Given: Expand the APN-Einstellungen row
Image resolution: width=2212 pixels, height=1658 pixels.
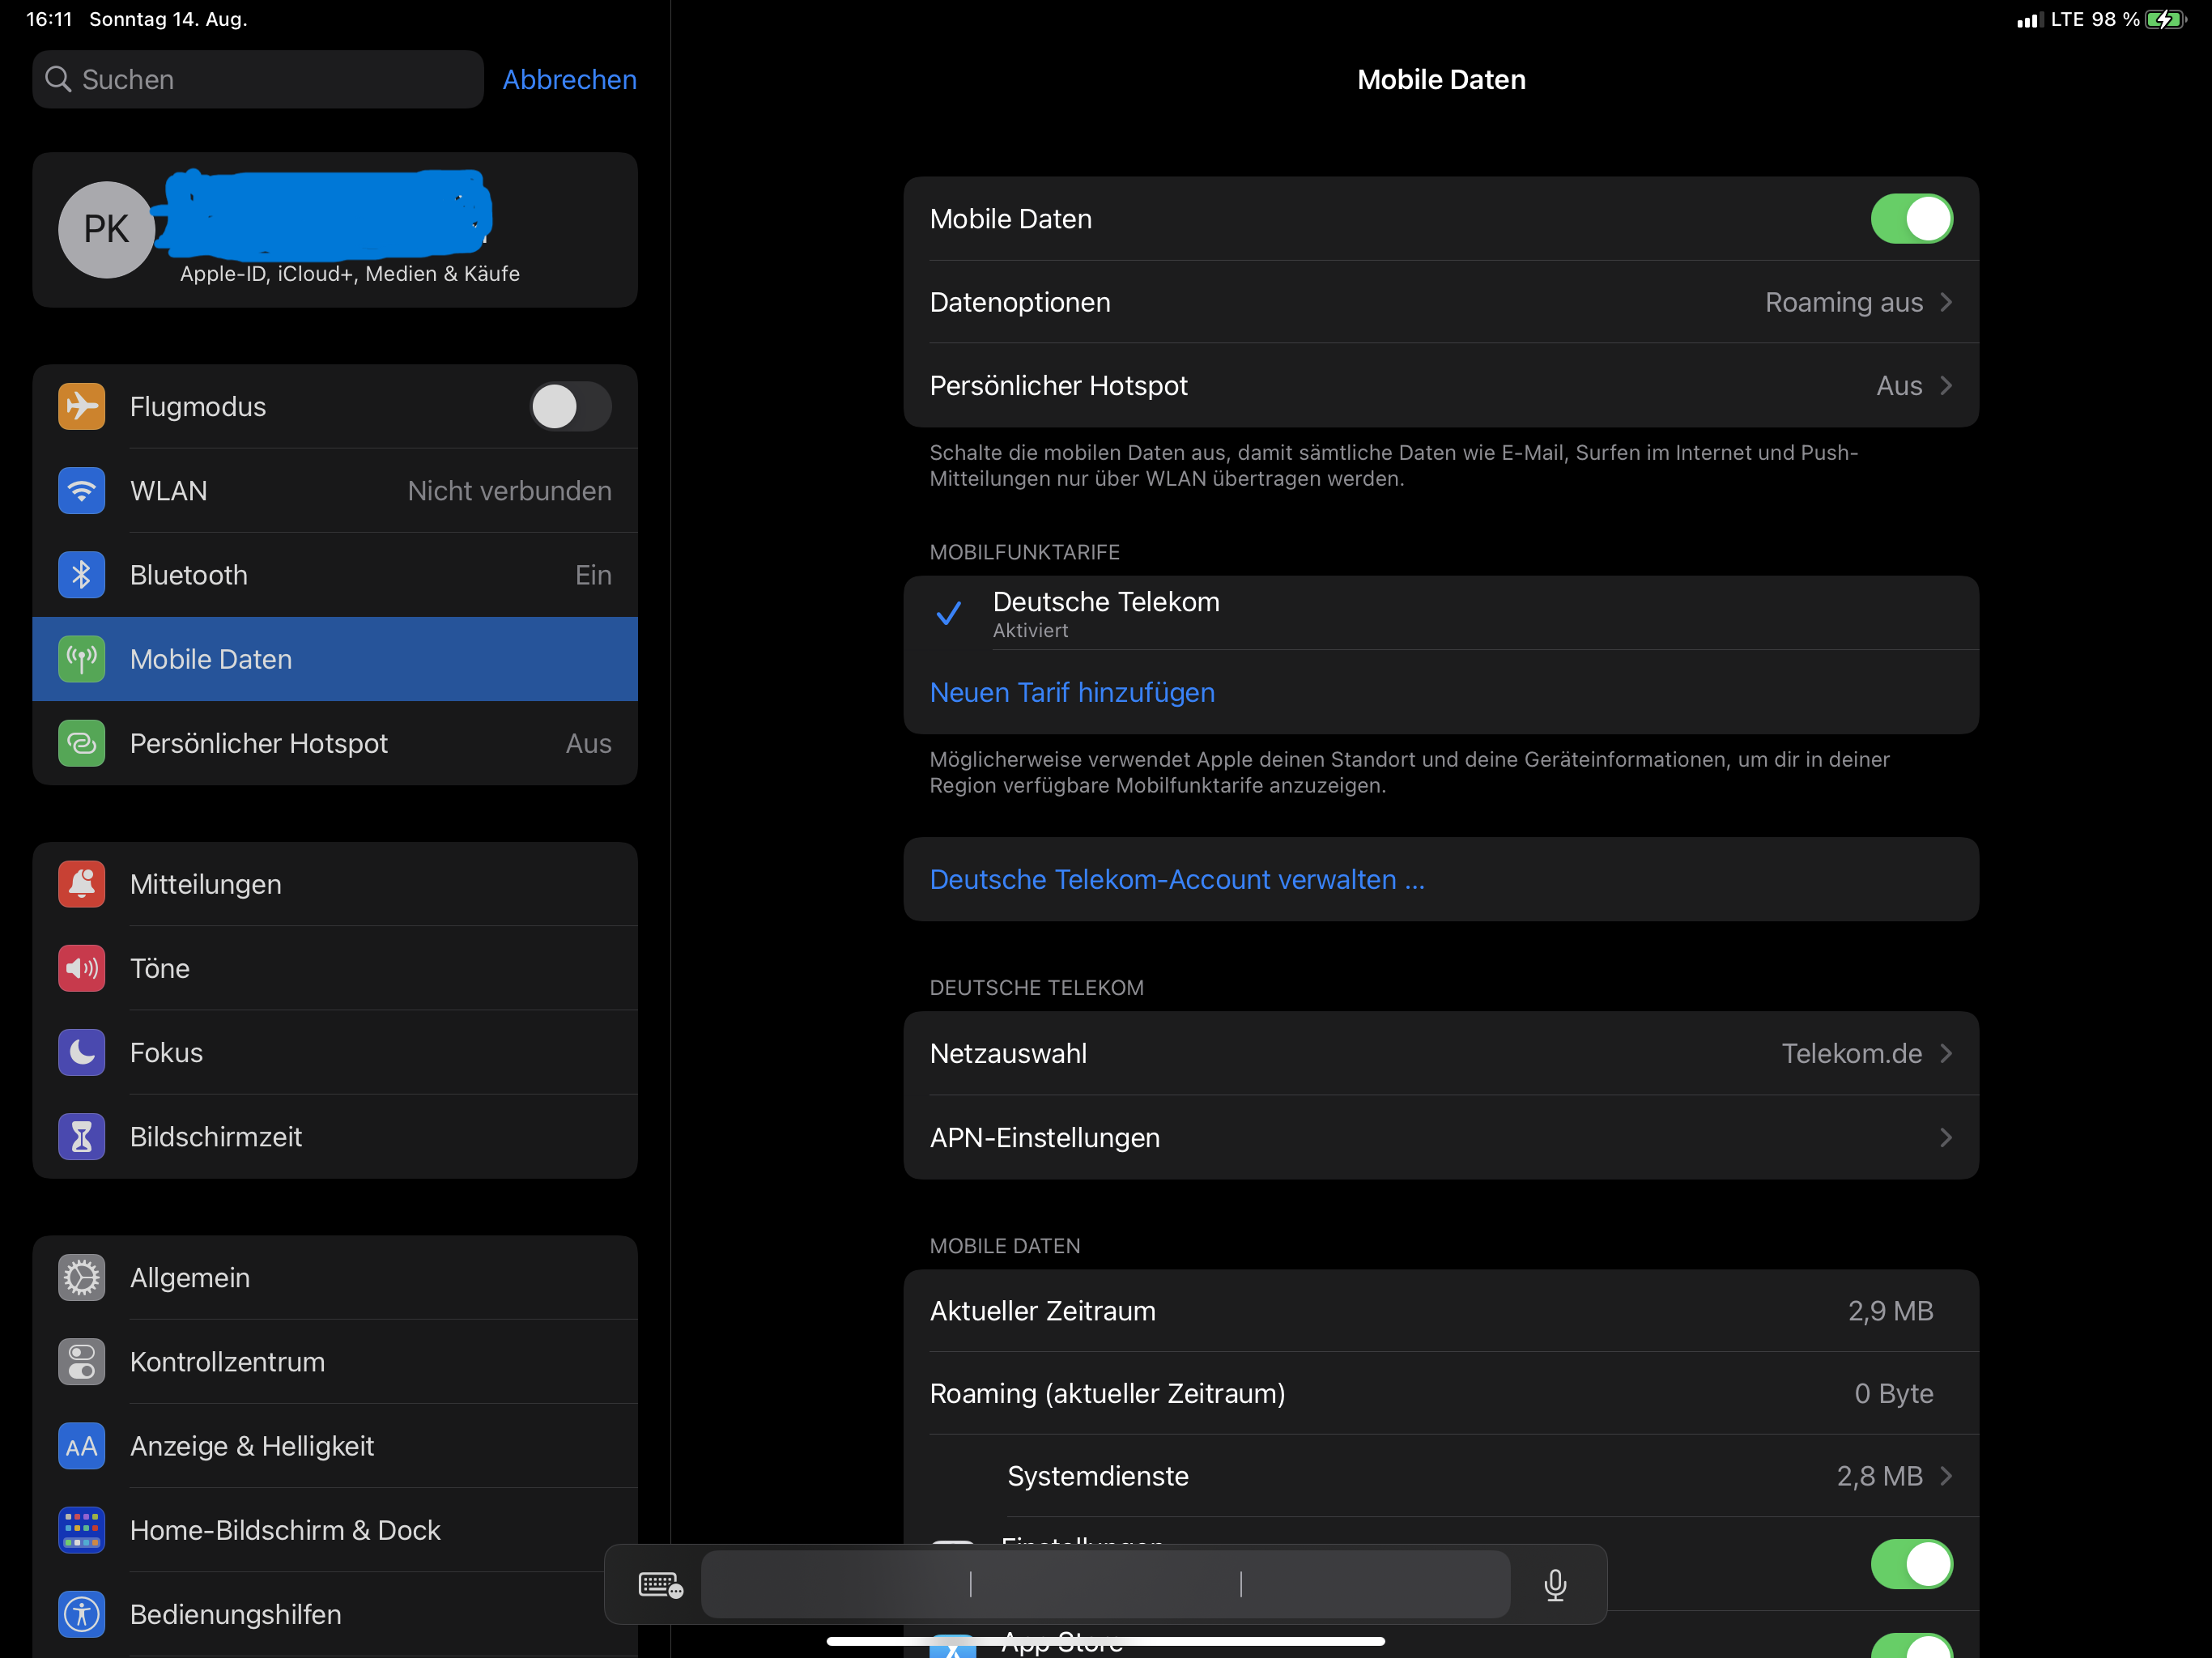Looking at the screenshot, I should click(1440, 1138).
